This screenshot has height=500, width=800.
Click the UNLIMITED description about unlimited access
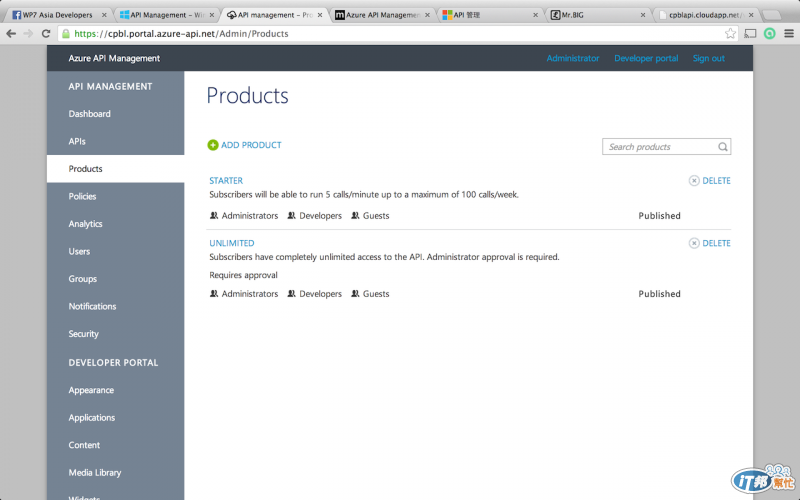[x=384, y=257]
